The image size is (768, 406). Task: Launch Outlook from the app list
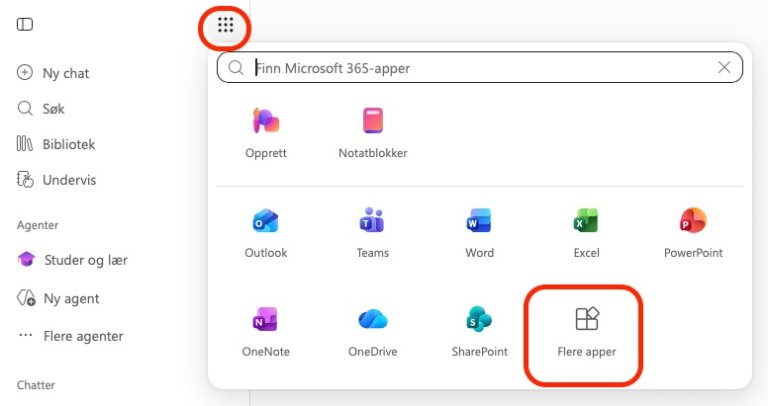click(x=266, y=233)
